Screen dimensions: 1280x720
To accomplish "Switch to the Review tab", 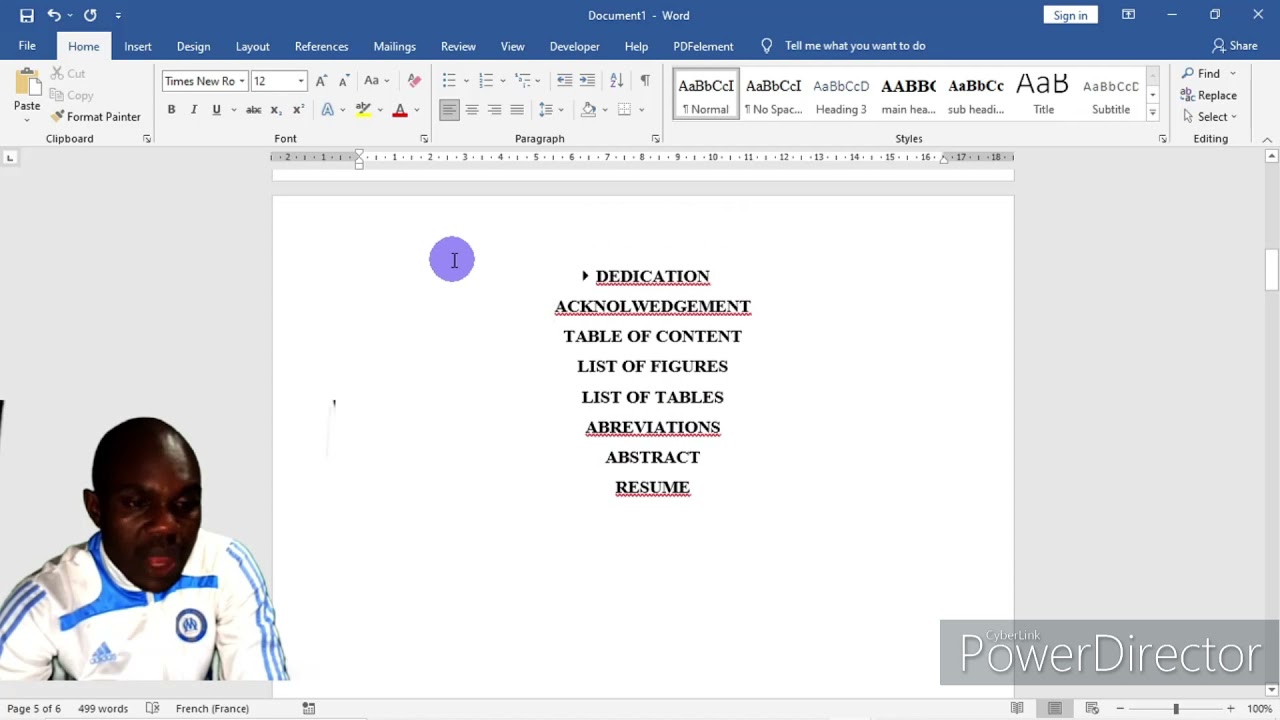I will coord(458,46).
